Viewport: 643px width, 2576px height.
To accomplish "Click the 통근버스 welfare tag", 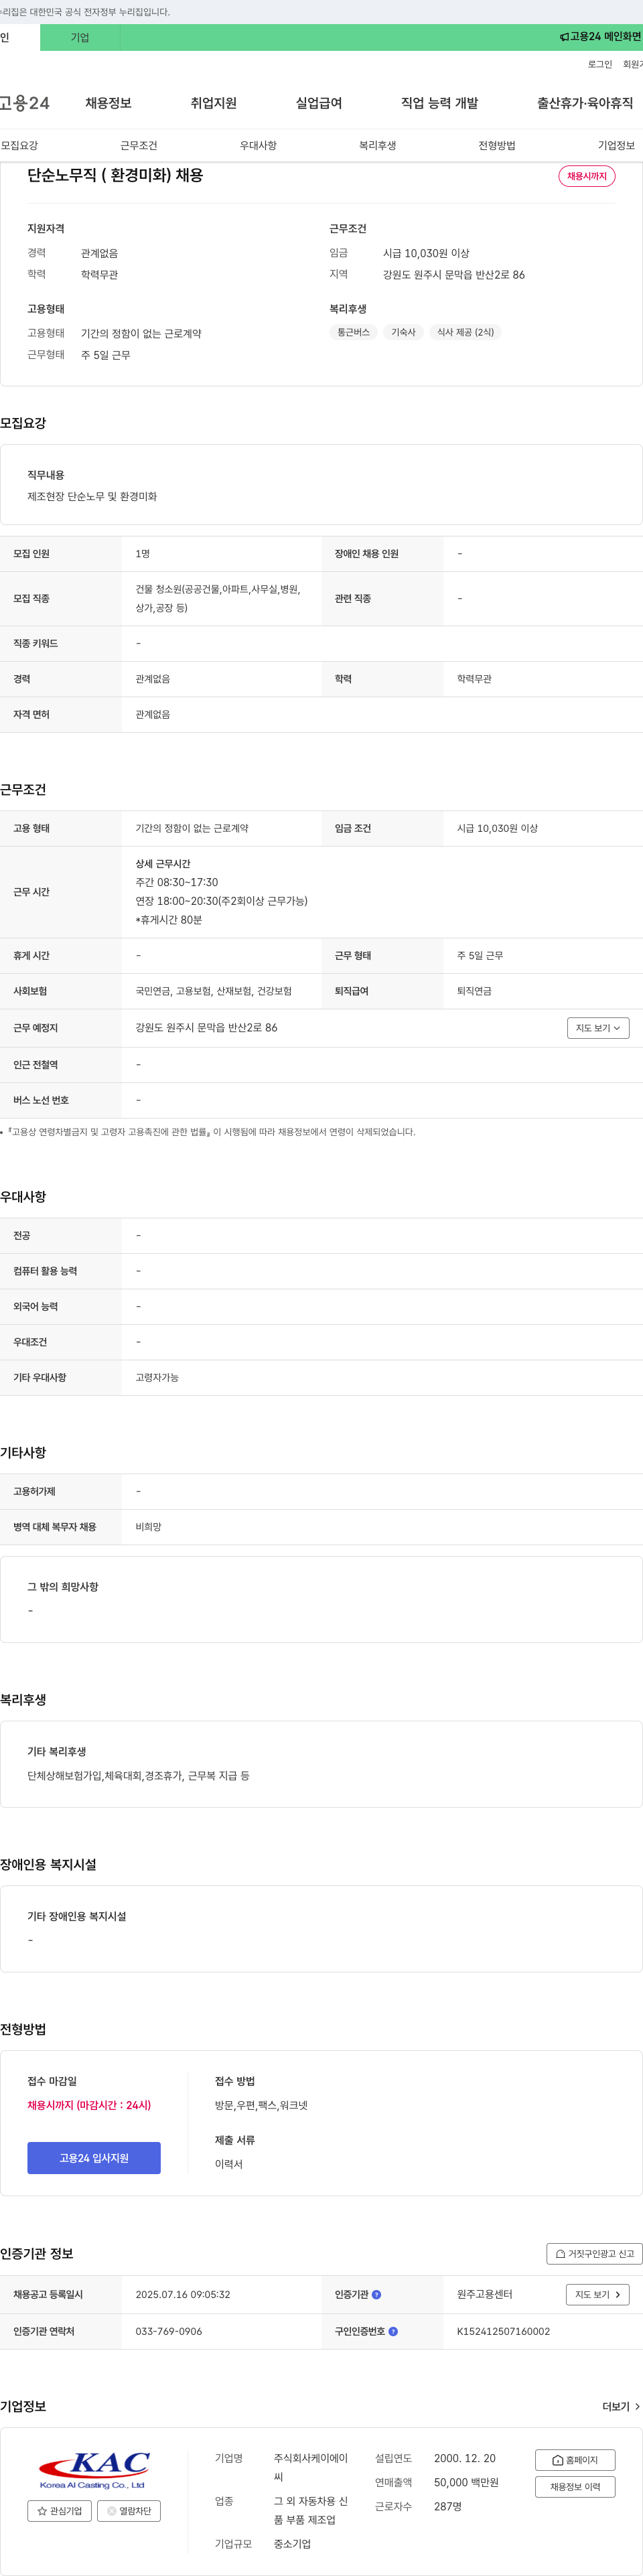I will pos(353,332).
